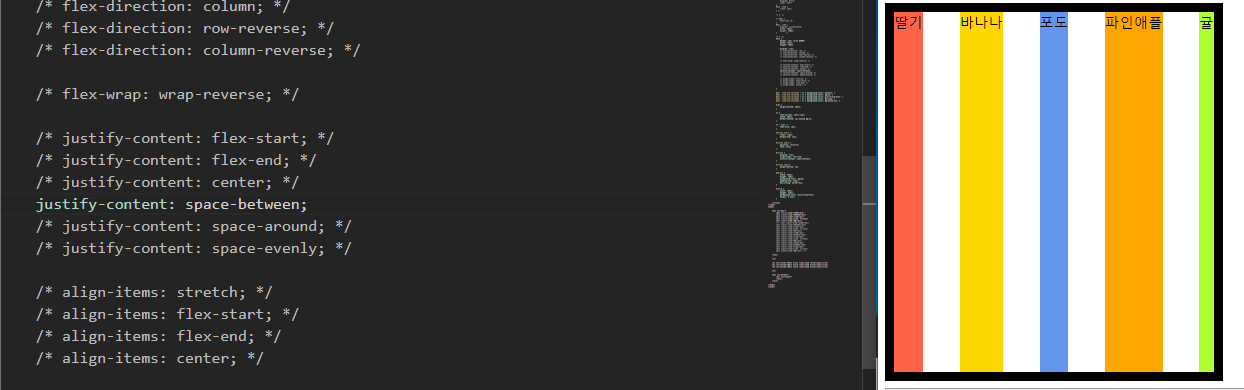Click the red 딸기 flex item
This screenshot has height=390, width=1244.
[x=908, y=191]
